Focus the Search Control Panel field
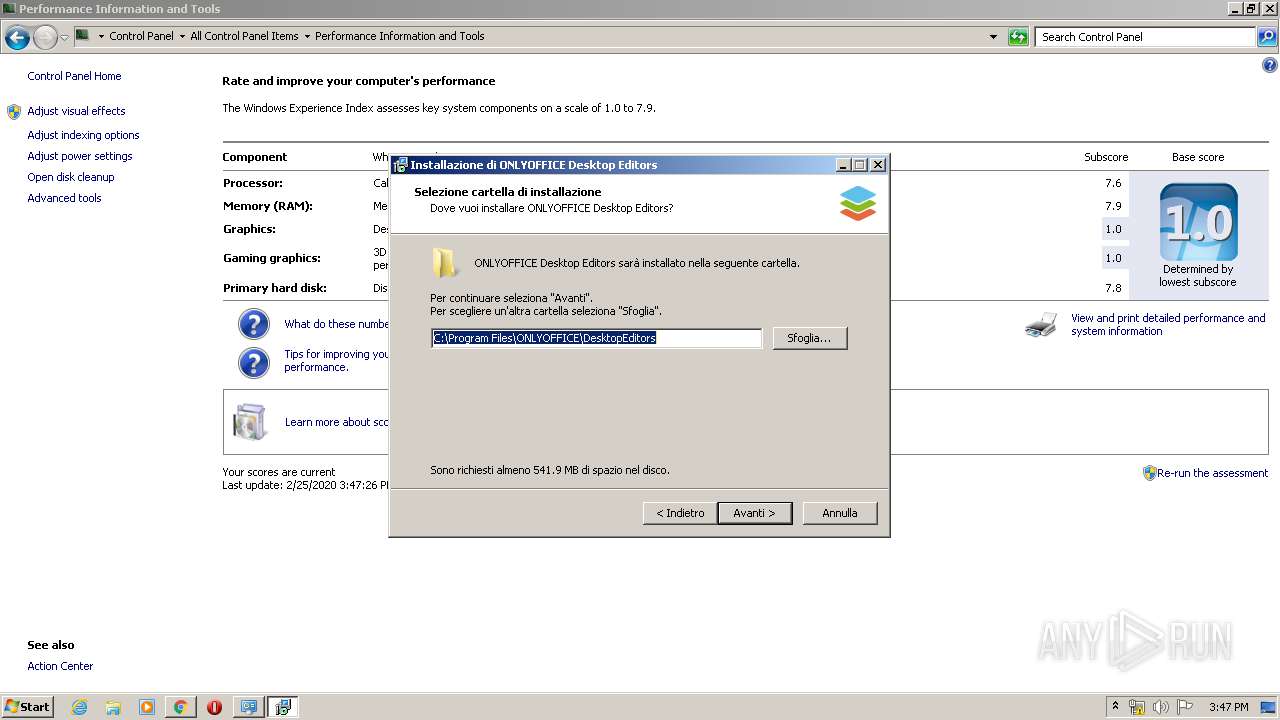Image resolution: width=1280 pixels, height=720 pixels. (x=1146, y=37)
